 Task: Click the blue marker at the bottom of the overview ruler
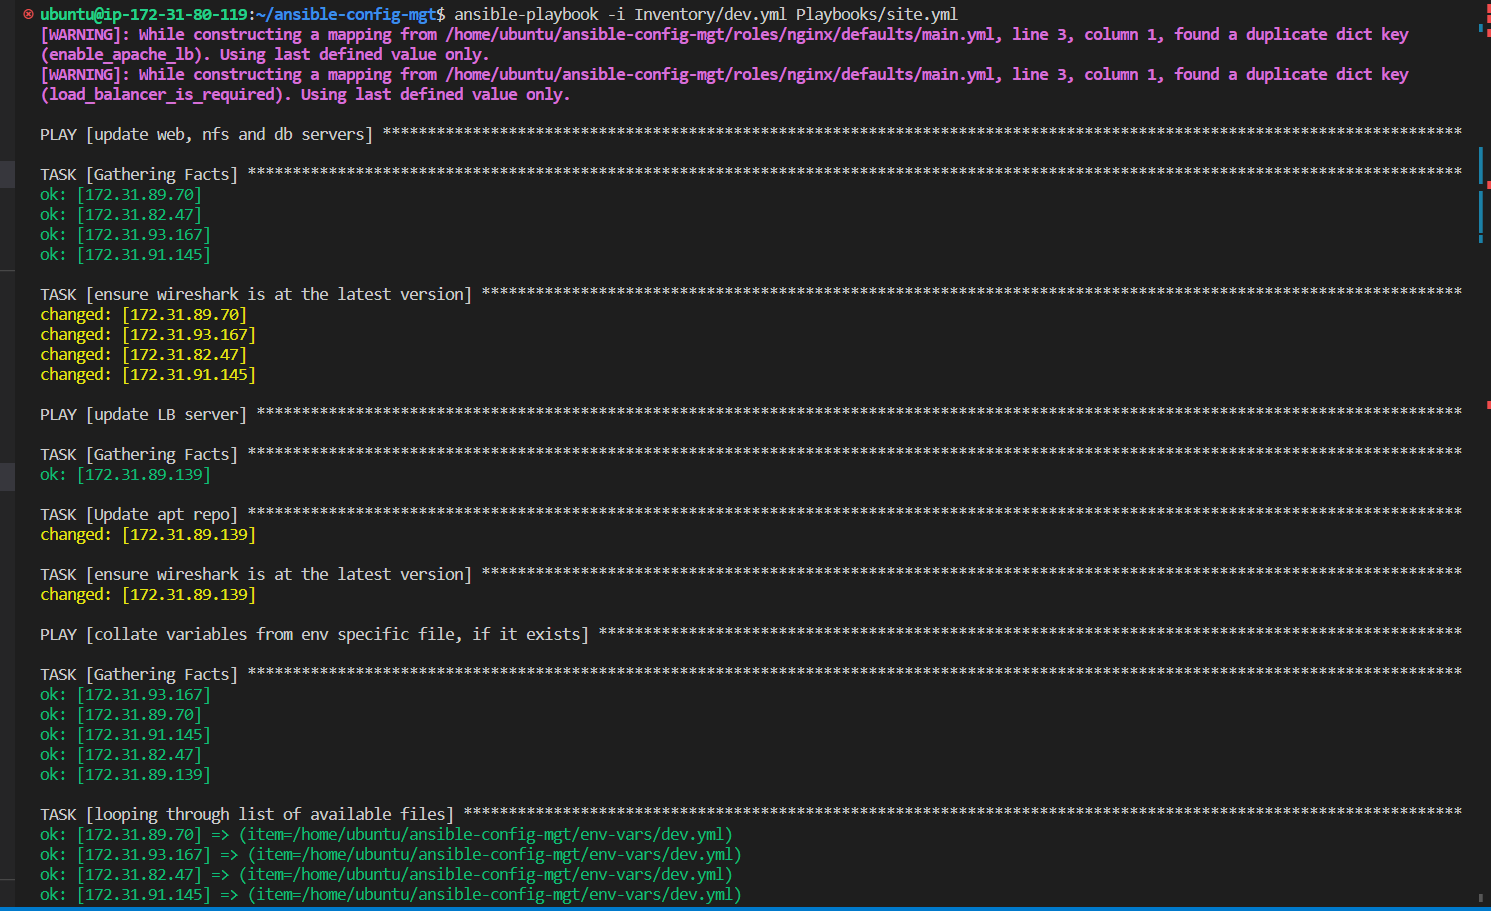[1481, 239]
